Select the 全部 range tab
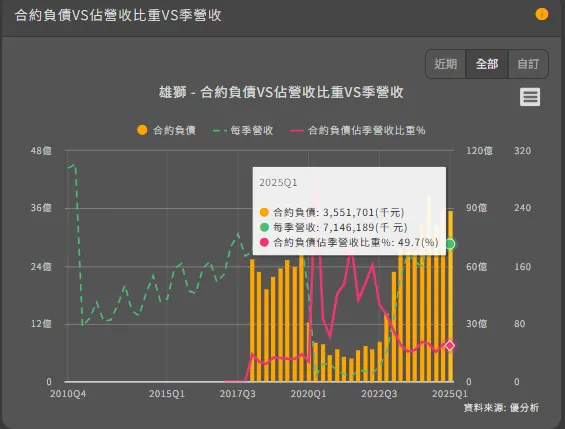 487,64
